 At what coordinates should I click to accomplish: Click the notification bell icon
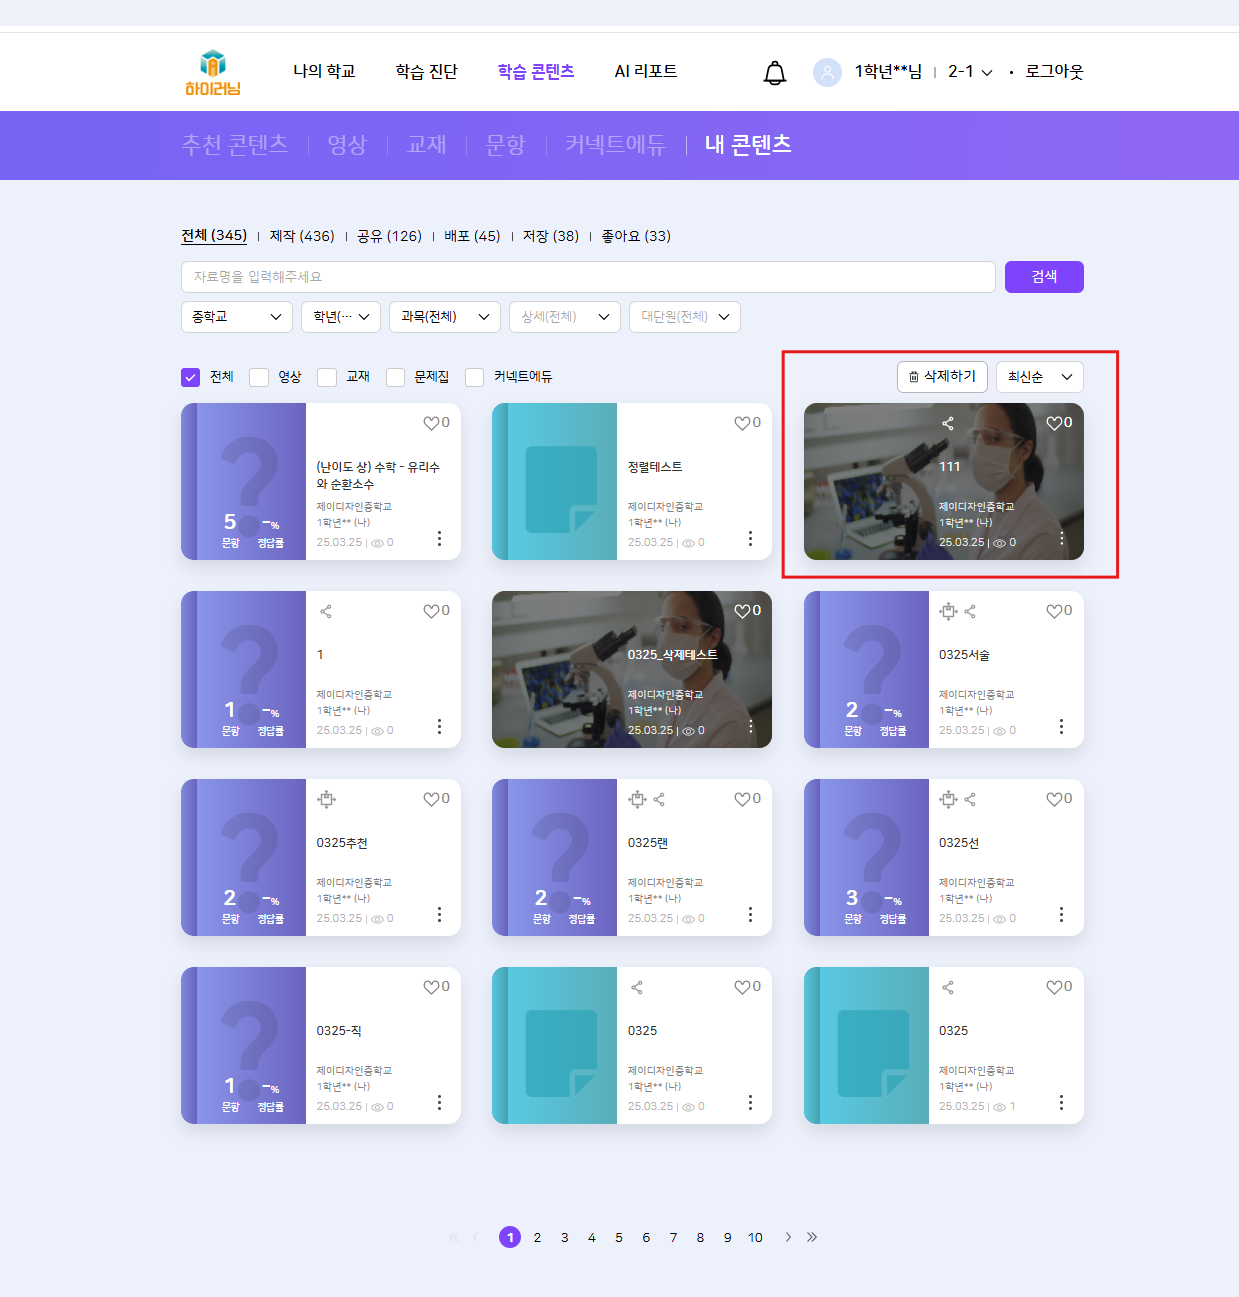[775, 73]
